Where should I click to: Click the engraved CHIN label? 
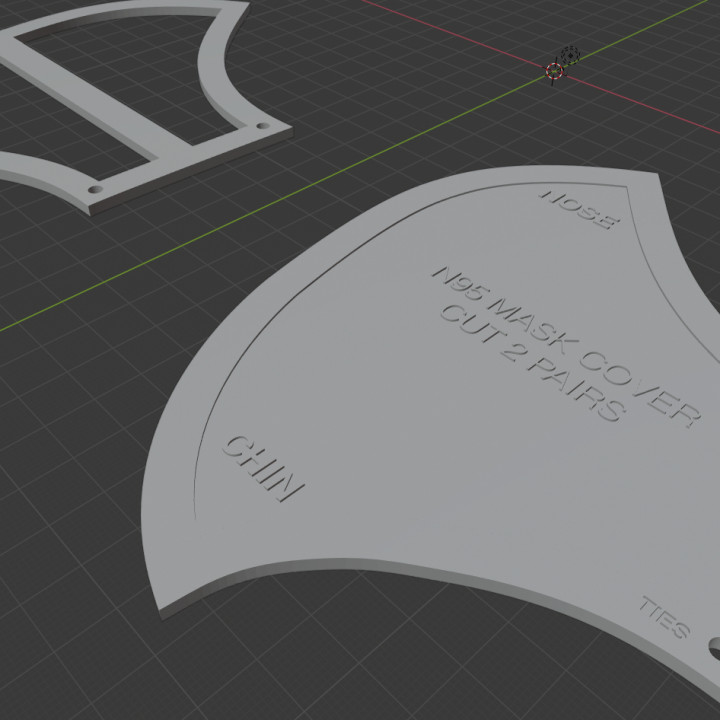coord(262,467)
